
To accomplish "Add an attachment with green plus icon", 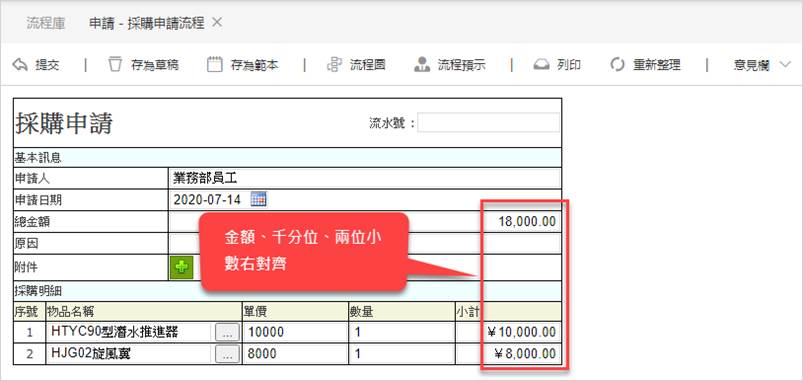I will click(x=181, y=267).
